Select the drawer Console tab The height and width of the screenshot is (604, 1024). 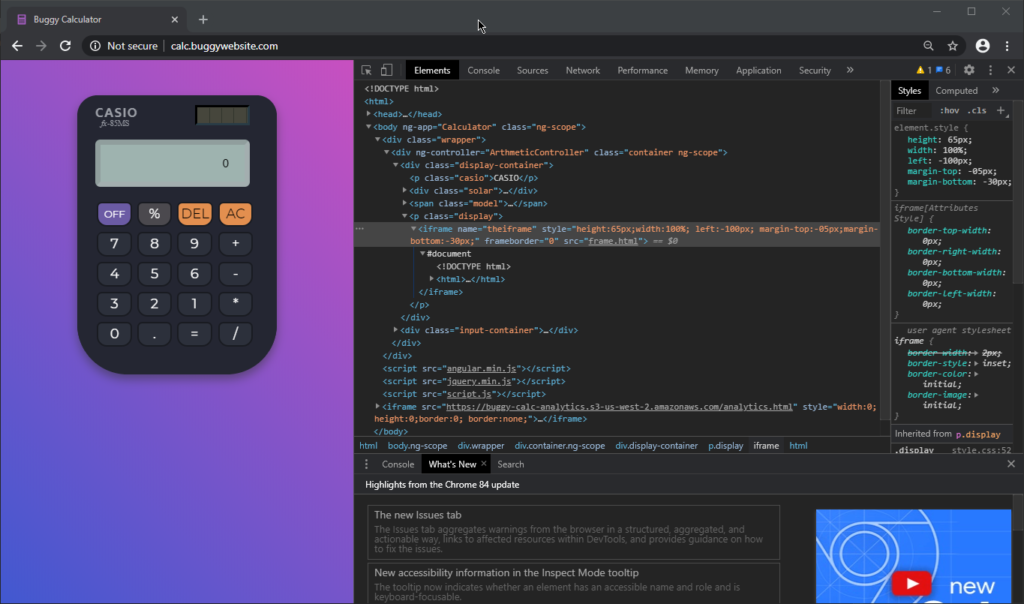pos(398,464)
